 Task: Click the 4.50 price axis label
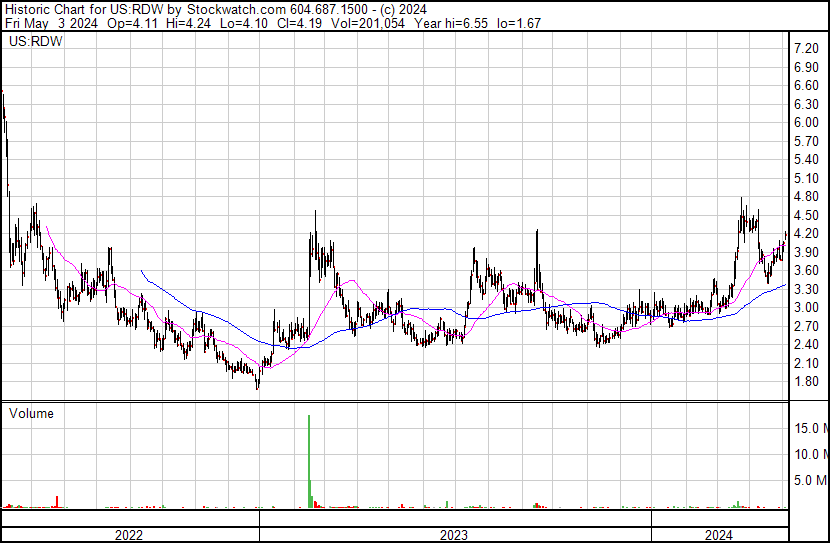807,215
